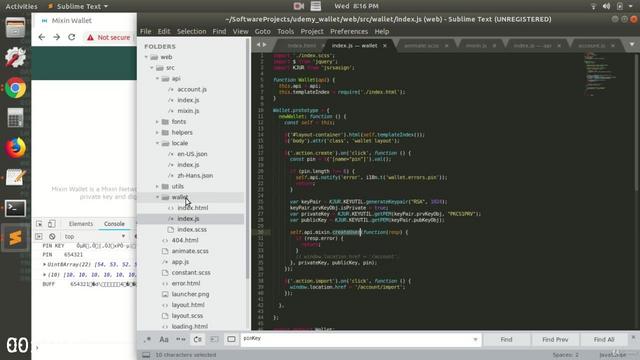This screenshot has width=640, height=360.
Task: Toggle highlight matches option in find bar
Action: [x=231, y=339]
